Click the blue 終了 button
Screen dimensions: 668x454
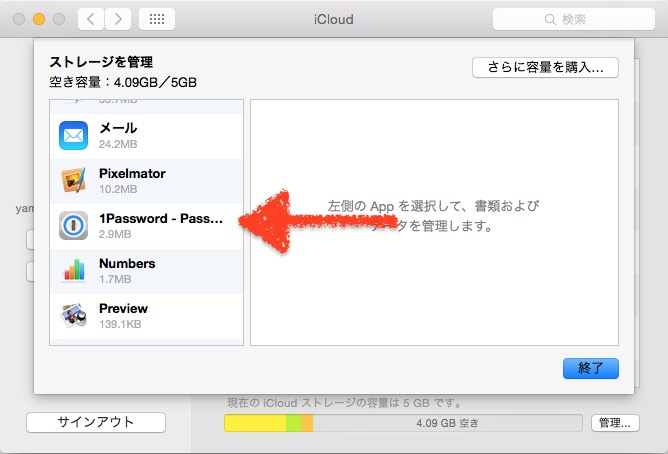point(590,368)
